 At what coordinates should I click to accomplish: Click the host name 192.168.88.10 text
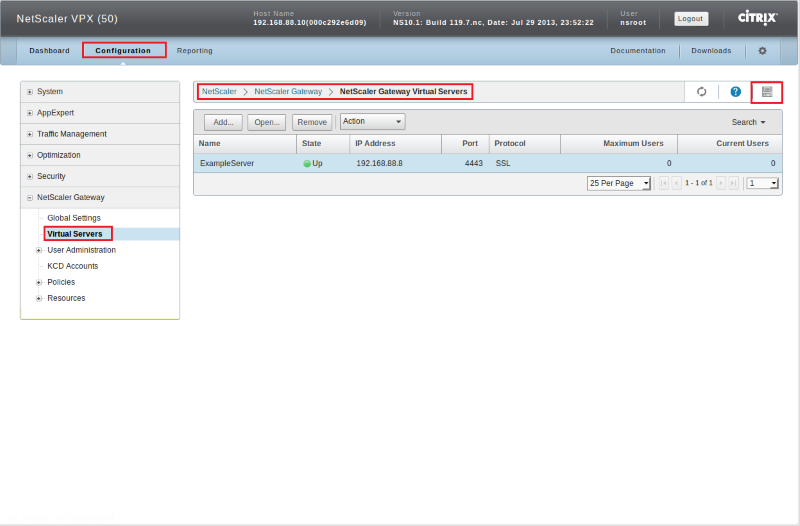pyautogui.click(x=310, y=22)
